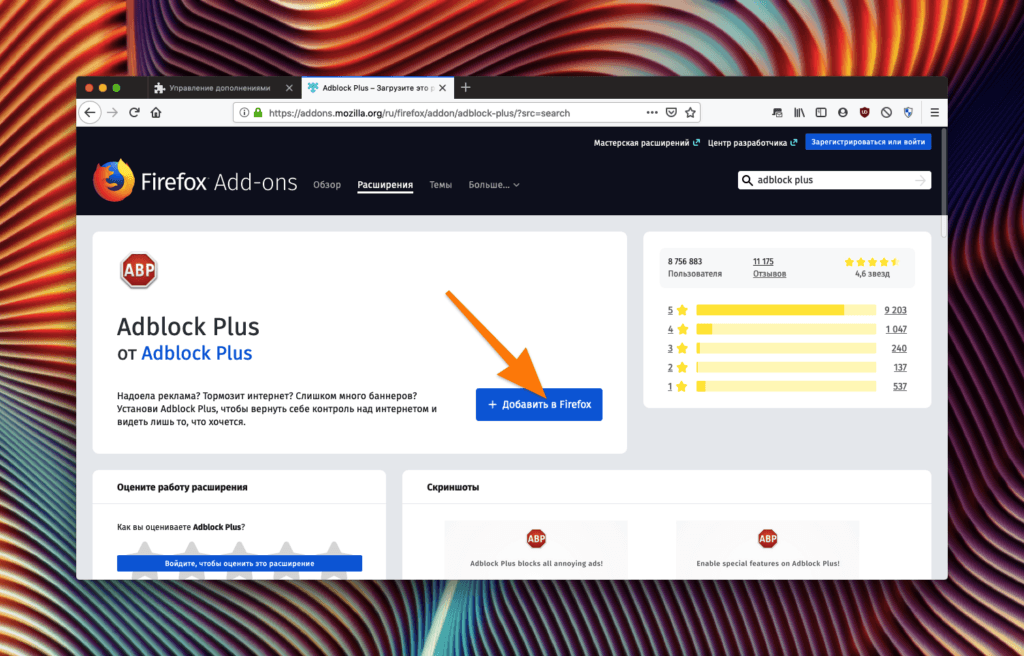Click the Firefox Add-ons logo
Image resolution: width=1024 pixels, height=656 pixels.
tap(195, 181)
